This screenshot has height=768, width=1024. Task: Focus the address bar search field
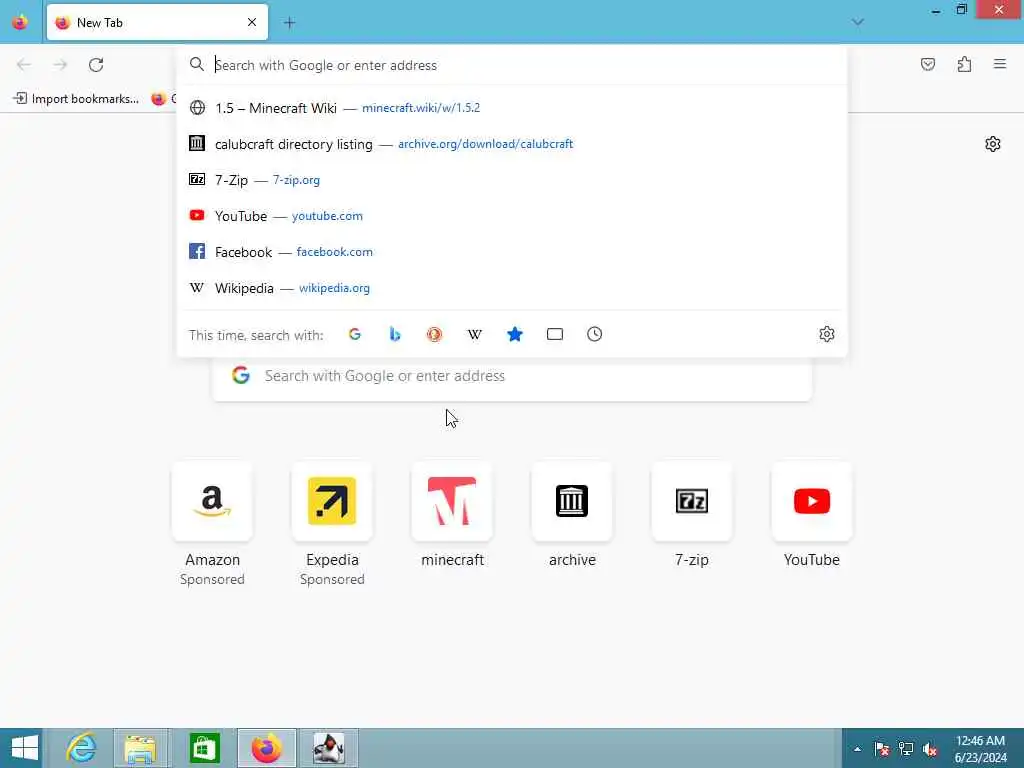click(x=512, y=65)
